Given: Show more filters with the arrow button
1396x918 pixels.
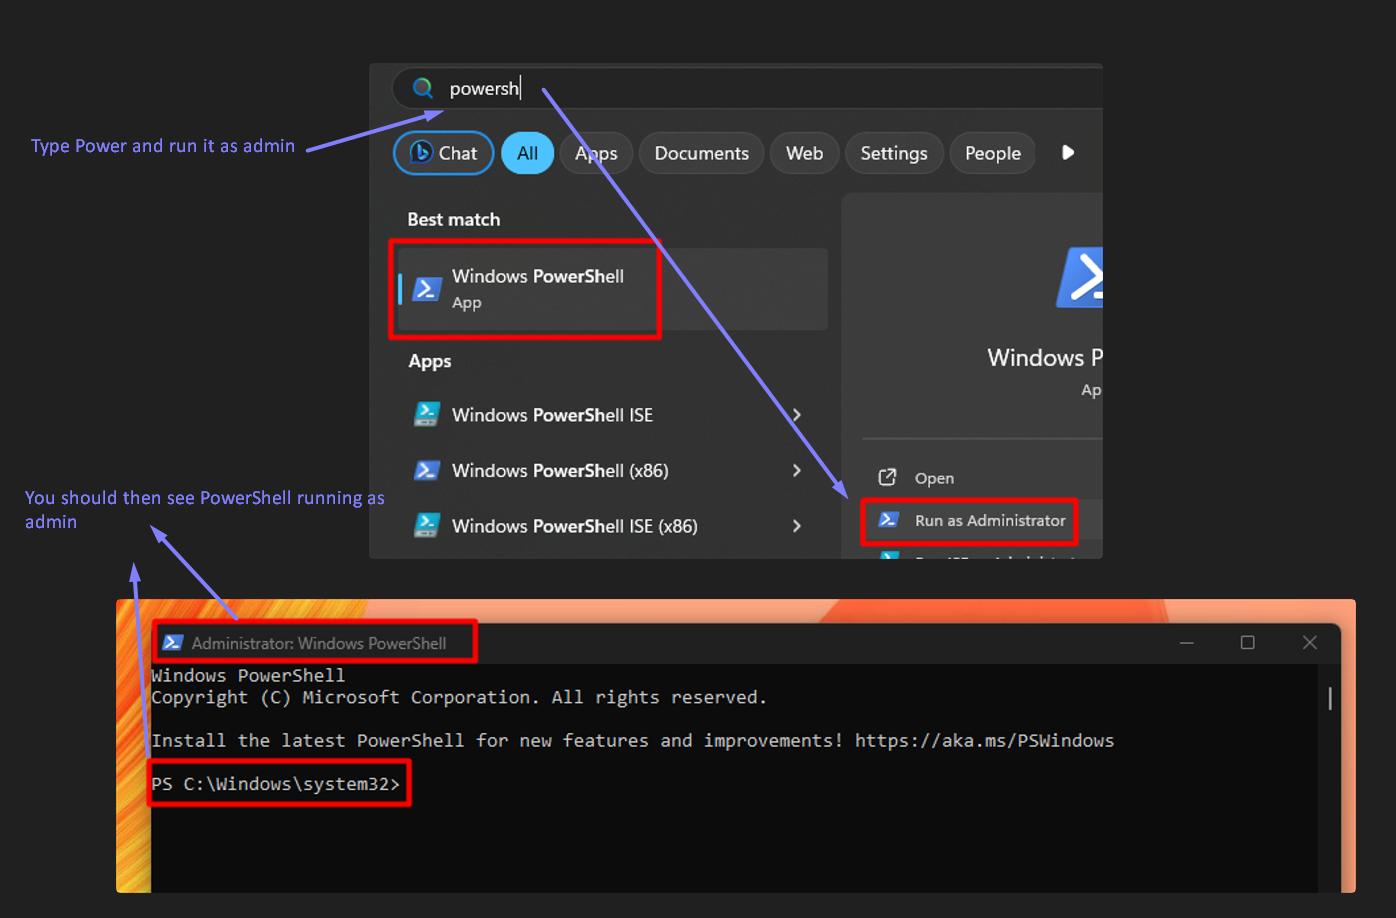Looking at the screenshot, I should pos(1068,152).
